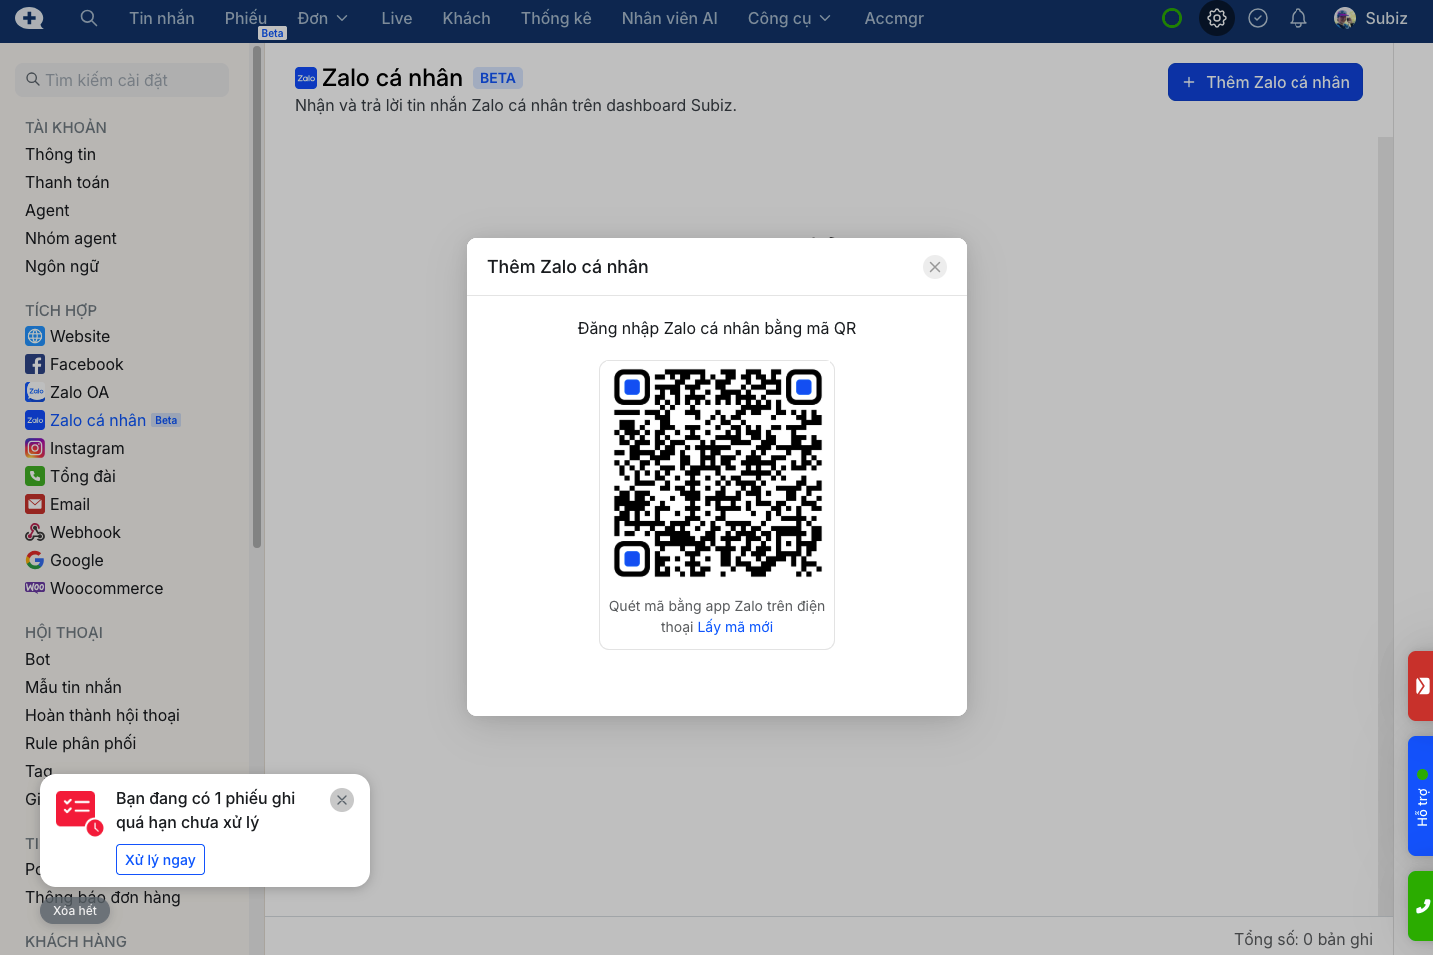This screenshot has height=955, width=1433.
Task: Close the Thêm Zalo cá nhân dialog
Action: (x=935, y=267)
